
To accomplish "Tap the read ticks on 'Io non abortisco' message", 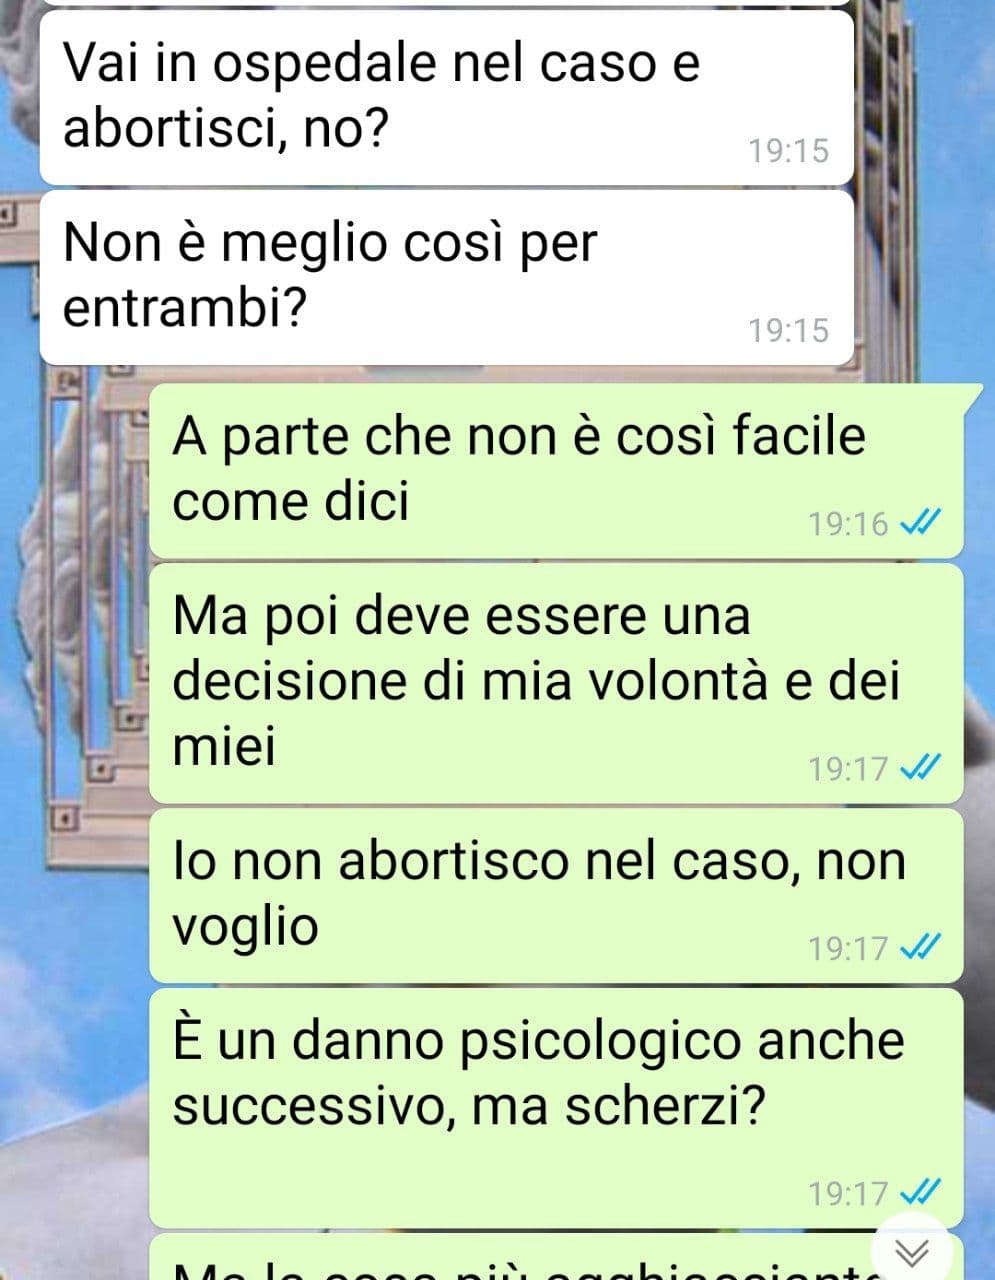I will pyautogui.click(x=920, y=946).
